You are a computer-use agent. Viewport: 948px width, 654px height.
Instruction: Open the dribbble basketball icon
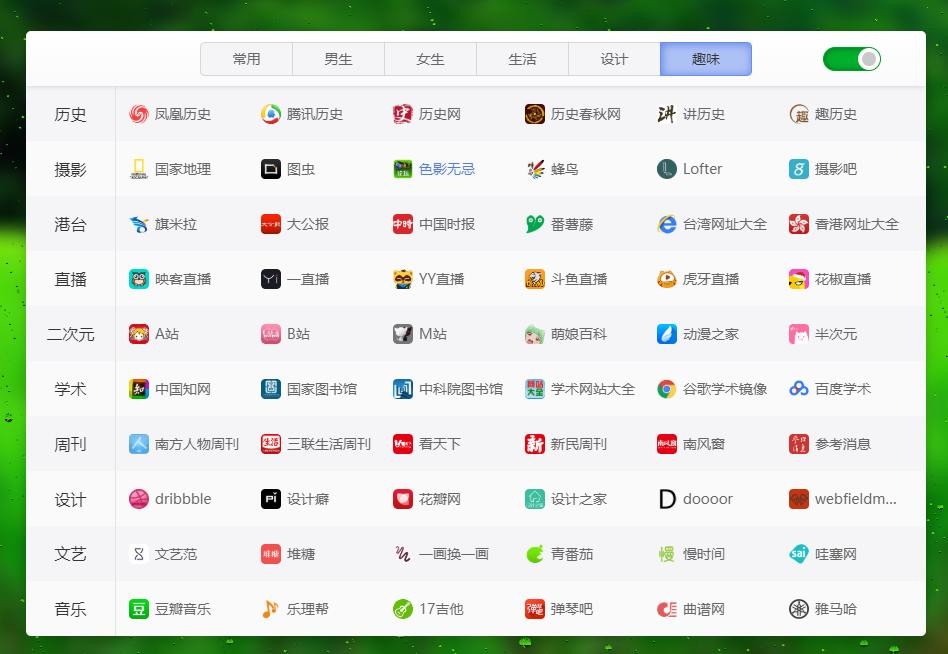click(x=139, y=499)
